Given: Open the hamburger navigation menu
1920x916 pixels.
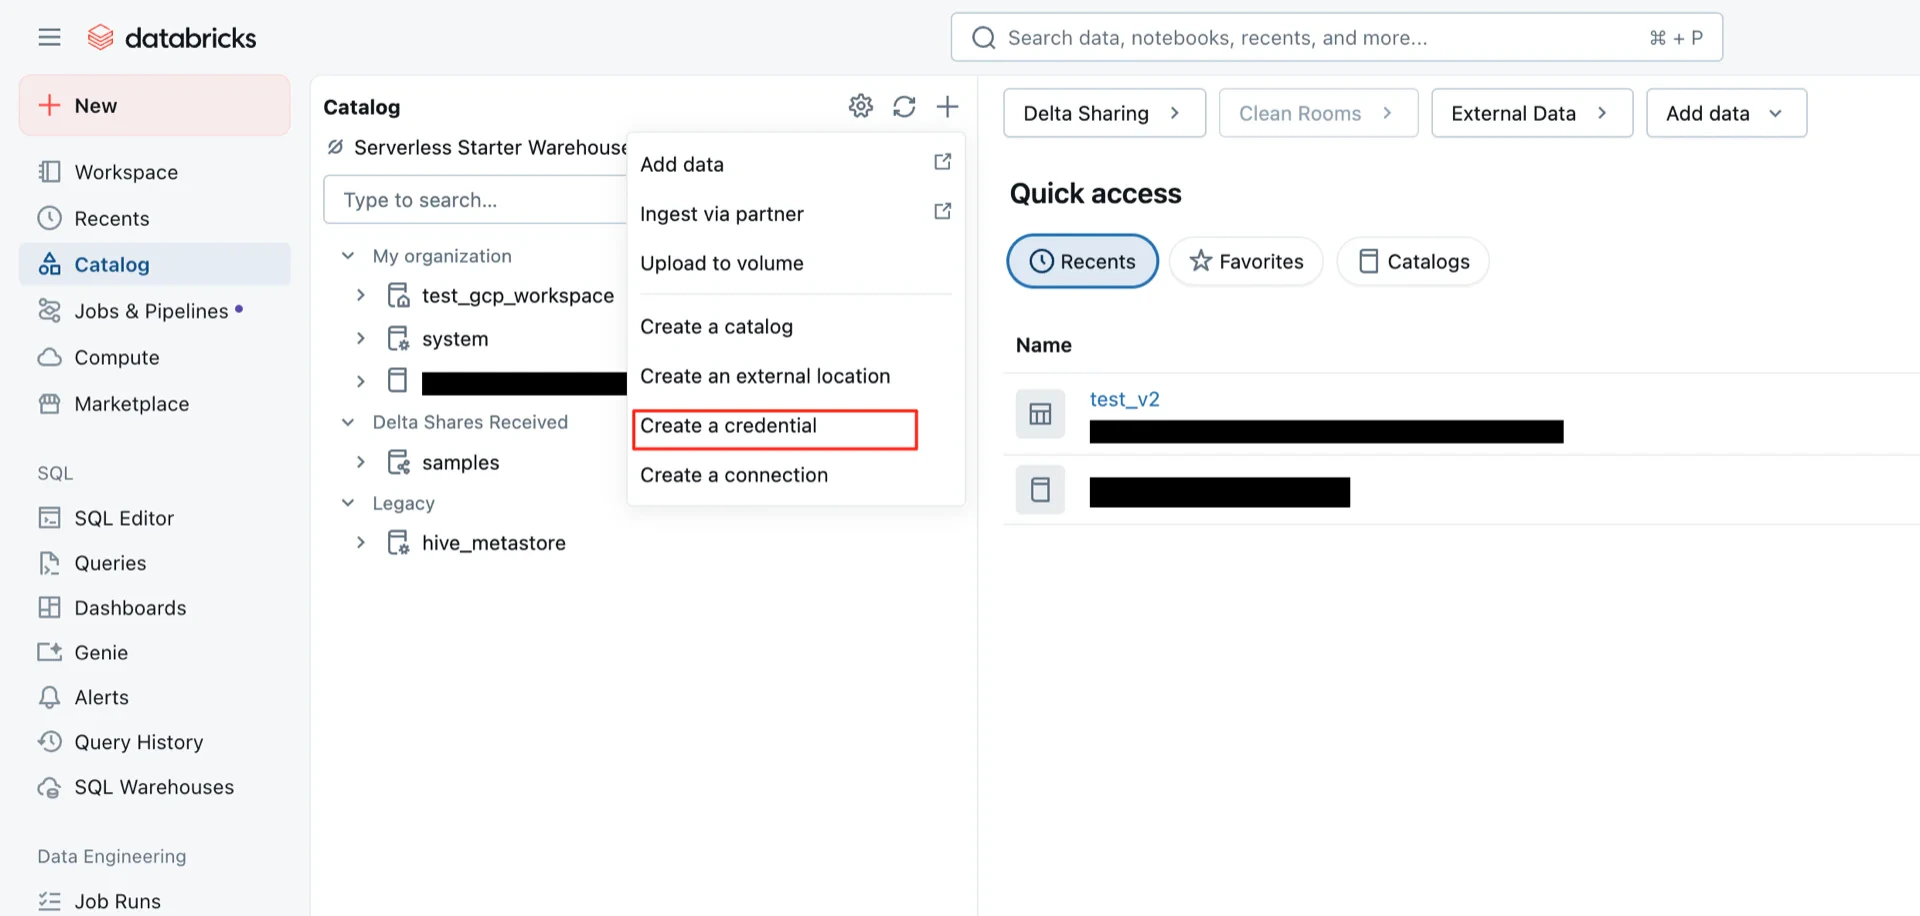Looking at the screenshot, I should [x=49, y=38].
